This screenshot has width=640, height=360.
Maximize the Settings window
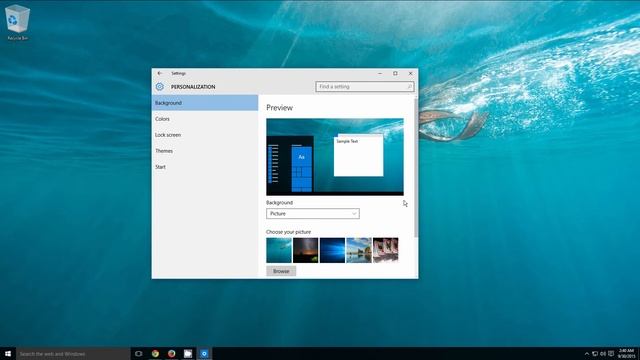click(395, 73)
